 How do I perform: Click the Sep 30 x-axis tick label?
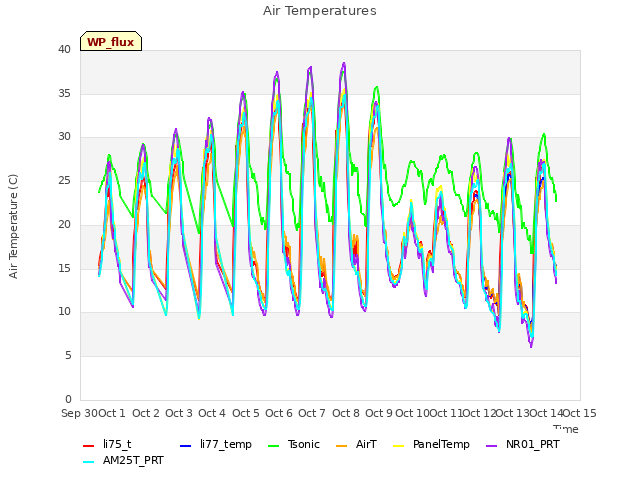(79, 413)
